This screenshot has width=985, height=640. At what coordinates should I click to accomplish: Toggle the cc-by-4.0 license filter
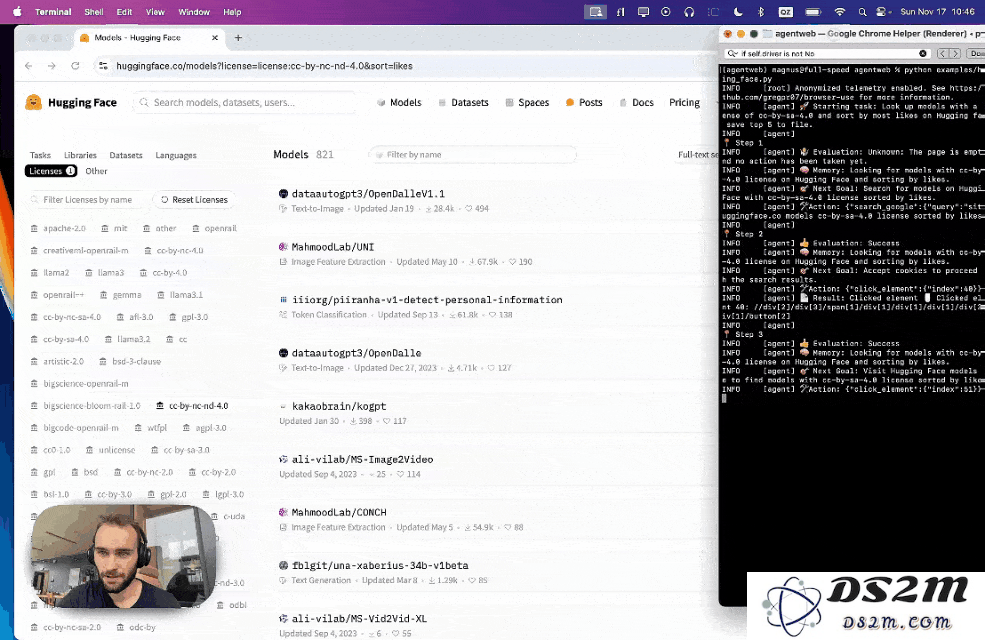point(163,273)
